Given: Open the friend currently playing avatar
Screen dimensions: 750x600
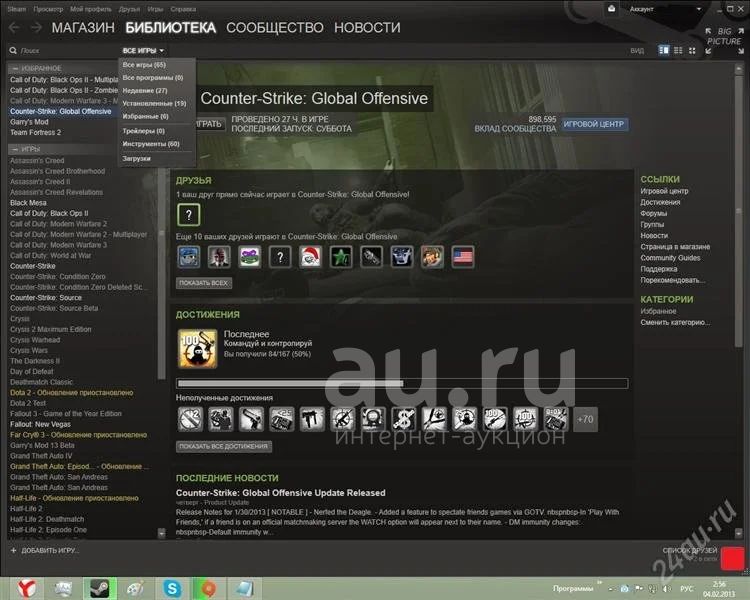Looking at the screenshot, I should point(188,215).
